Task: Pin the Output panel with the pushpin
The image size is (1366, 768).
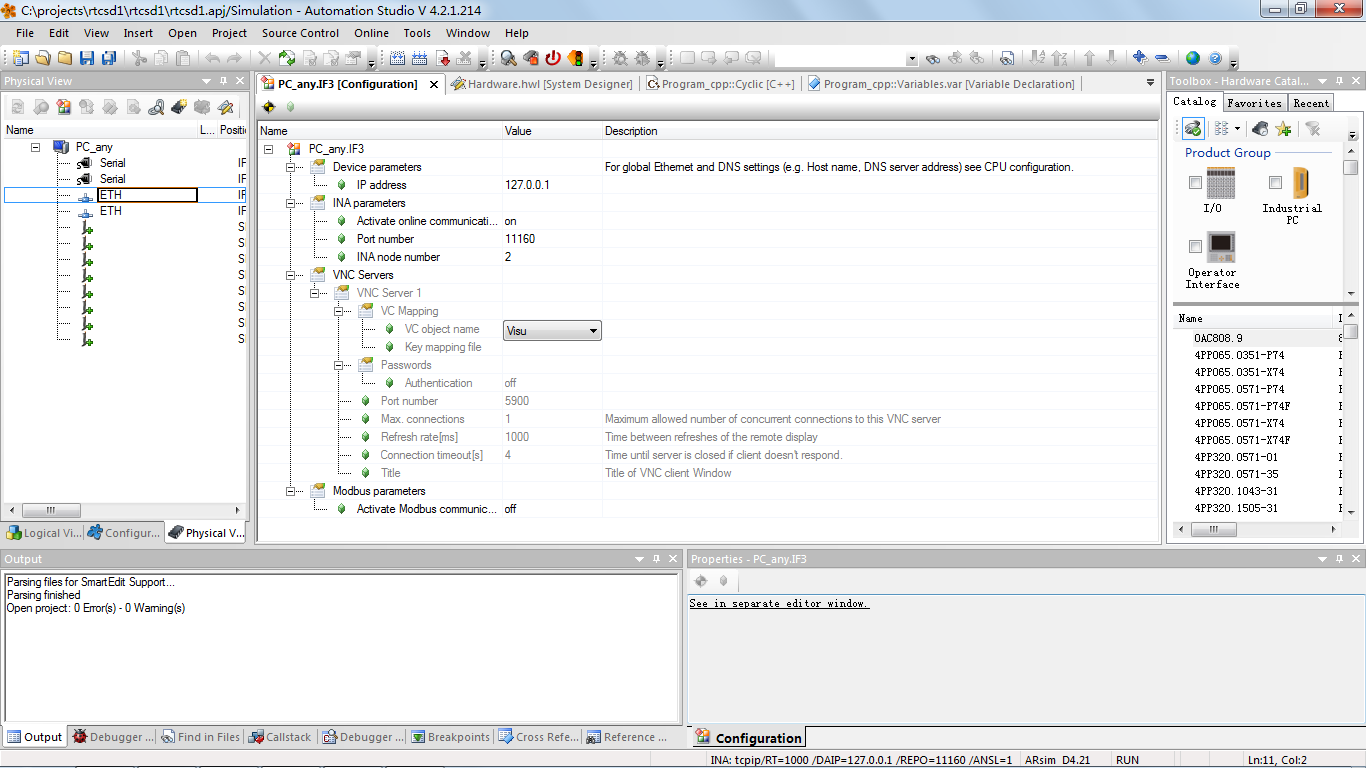Action: pyautogui.click(x=656, y=559)
